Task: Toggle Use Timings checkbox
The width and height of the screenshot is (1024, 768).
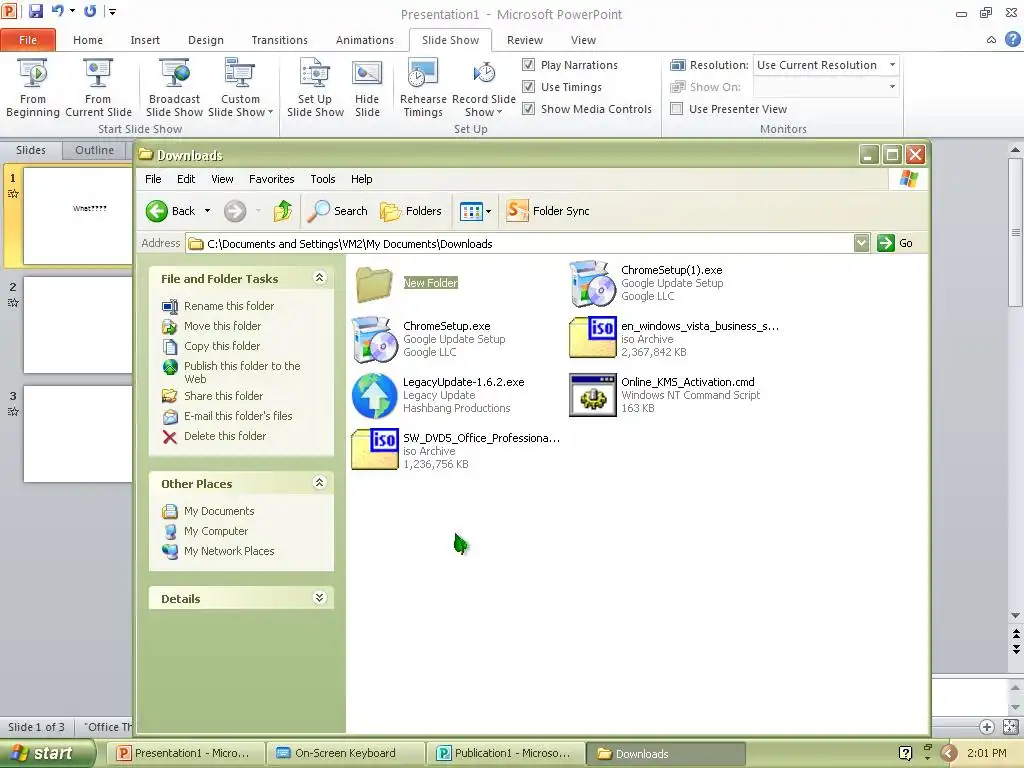Action: 528,87
